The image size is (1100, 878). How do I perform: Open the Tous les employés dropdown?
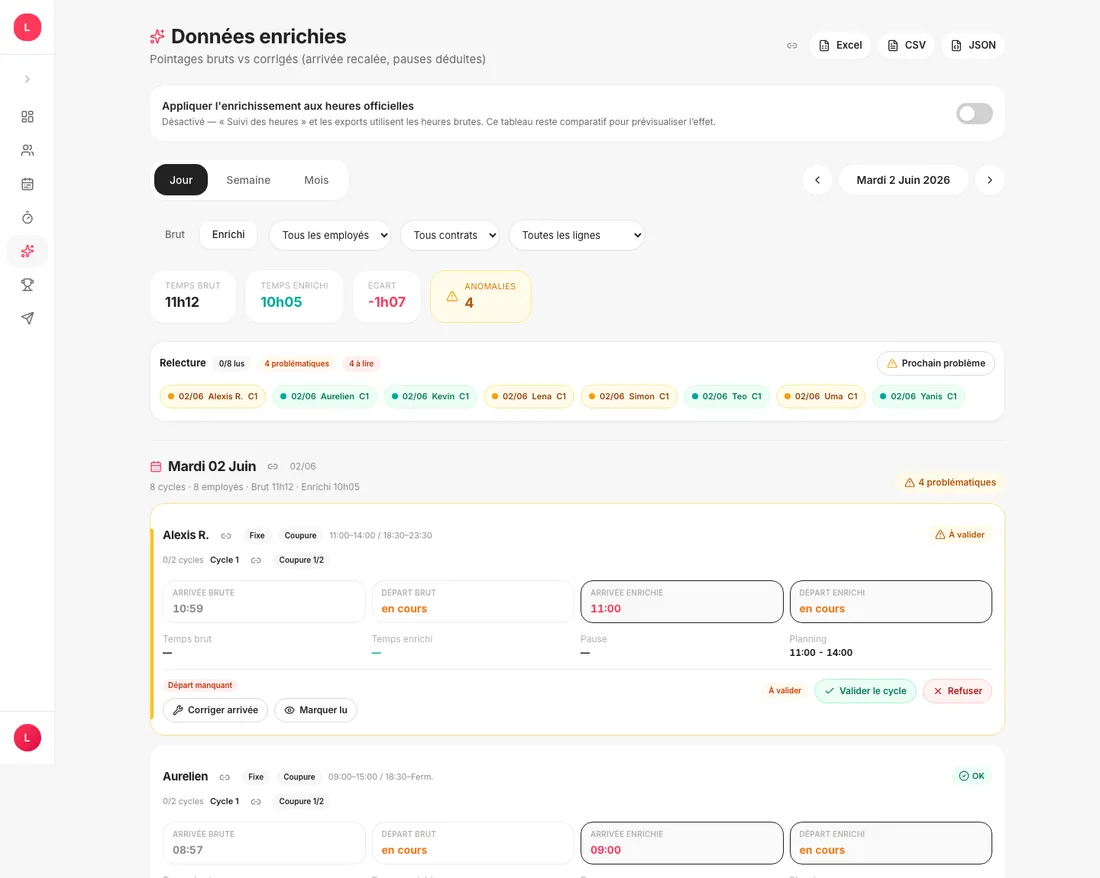pos(330,236)
